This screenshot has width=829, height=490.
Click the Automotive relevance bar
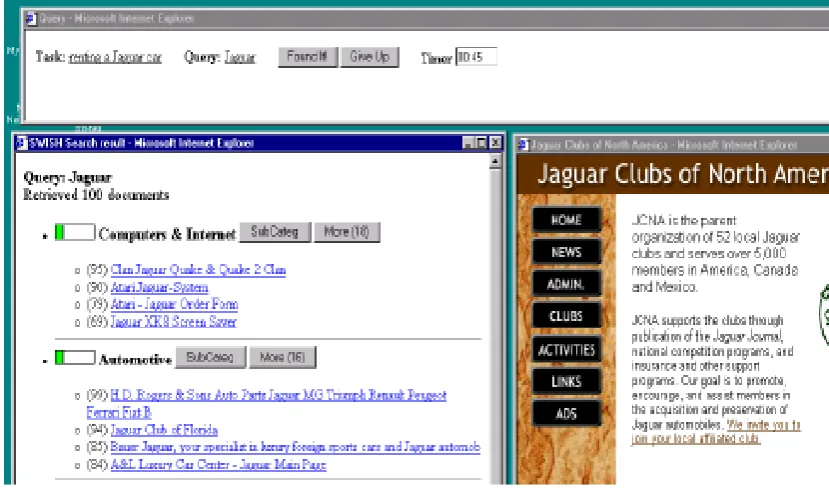(x=75, y=357)
